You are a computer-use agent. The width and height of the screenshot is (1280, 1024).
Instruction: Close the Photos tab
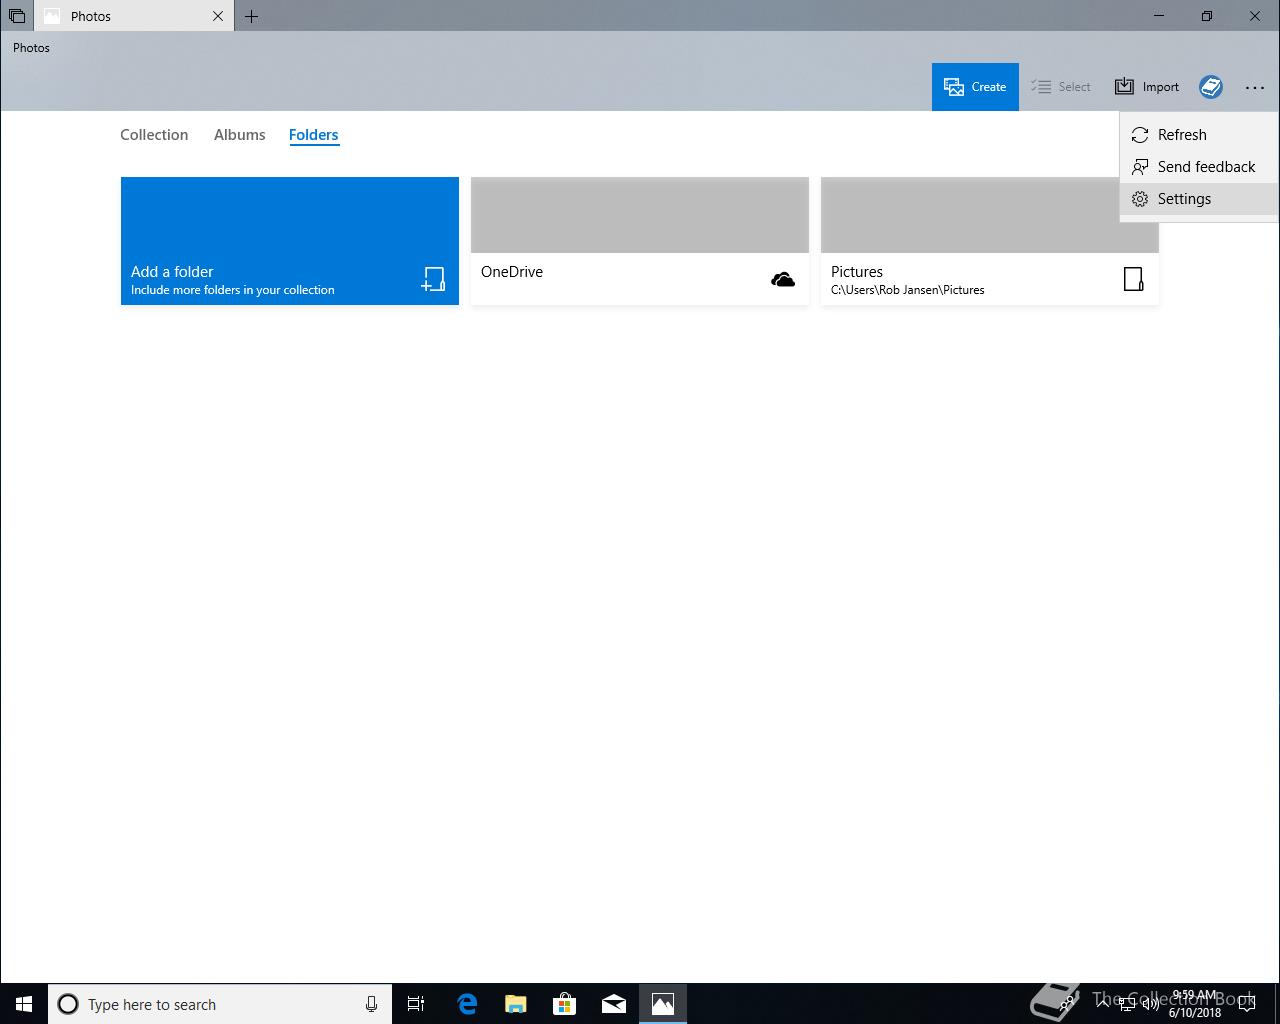[218, 16]
